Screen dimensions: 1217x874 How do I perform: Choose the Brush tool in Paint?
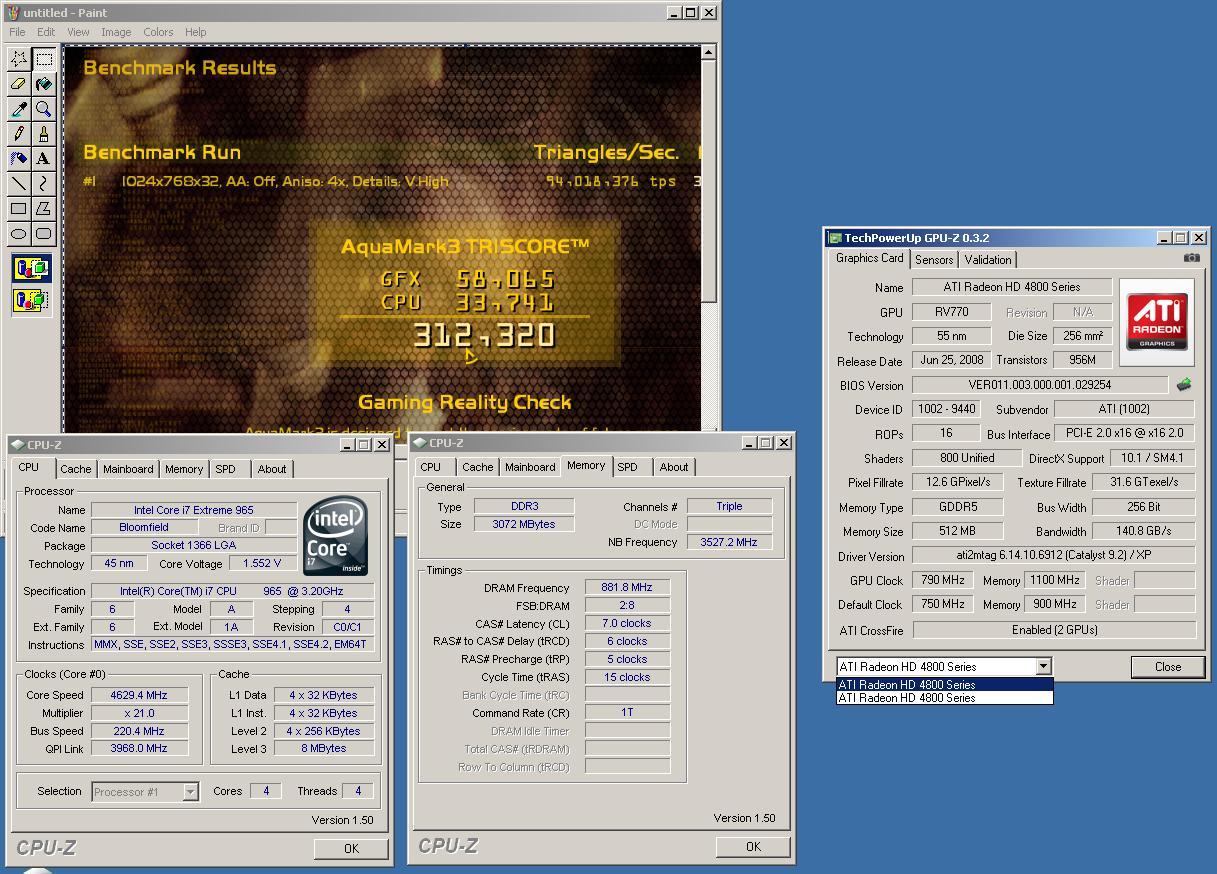tap(44, 134)
